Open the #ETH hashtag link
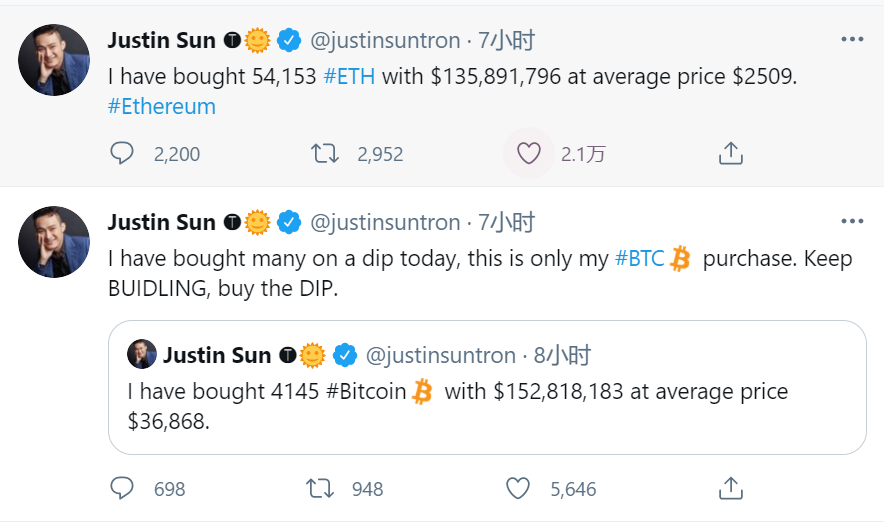Image resolution: width=884 pixels, height=526 pixels. click(350, 77)
